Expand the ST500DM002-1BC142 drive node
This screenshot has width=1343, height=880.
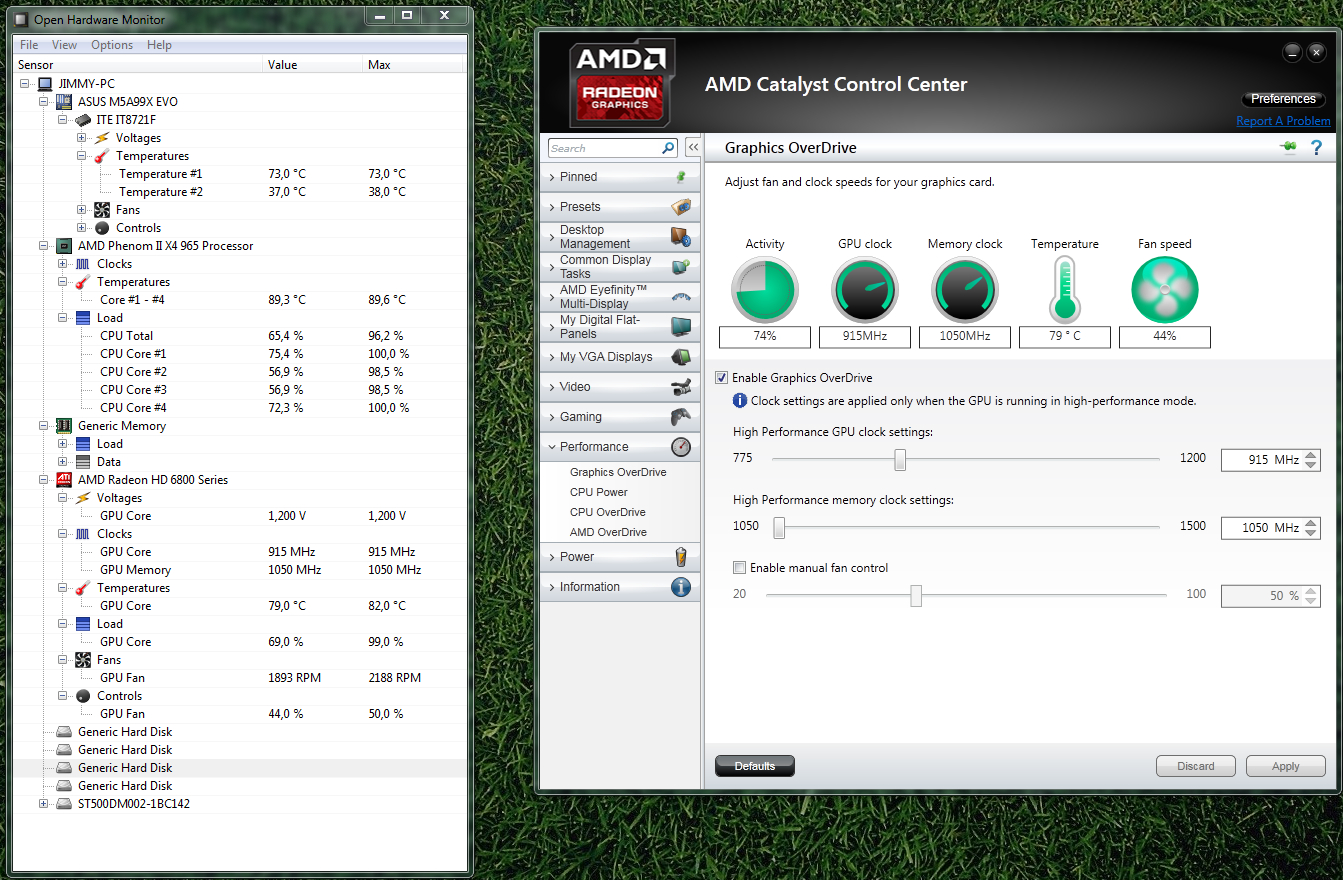(x=44, y=804)
